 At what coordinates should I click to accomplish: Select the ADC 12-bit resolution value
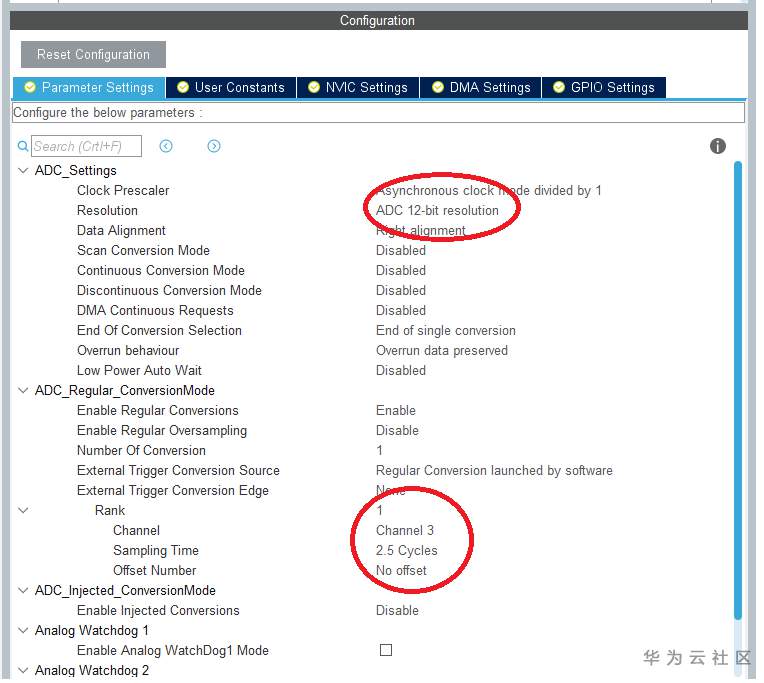437,210
